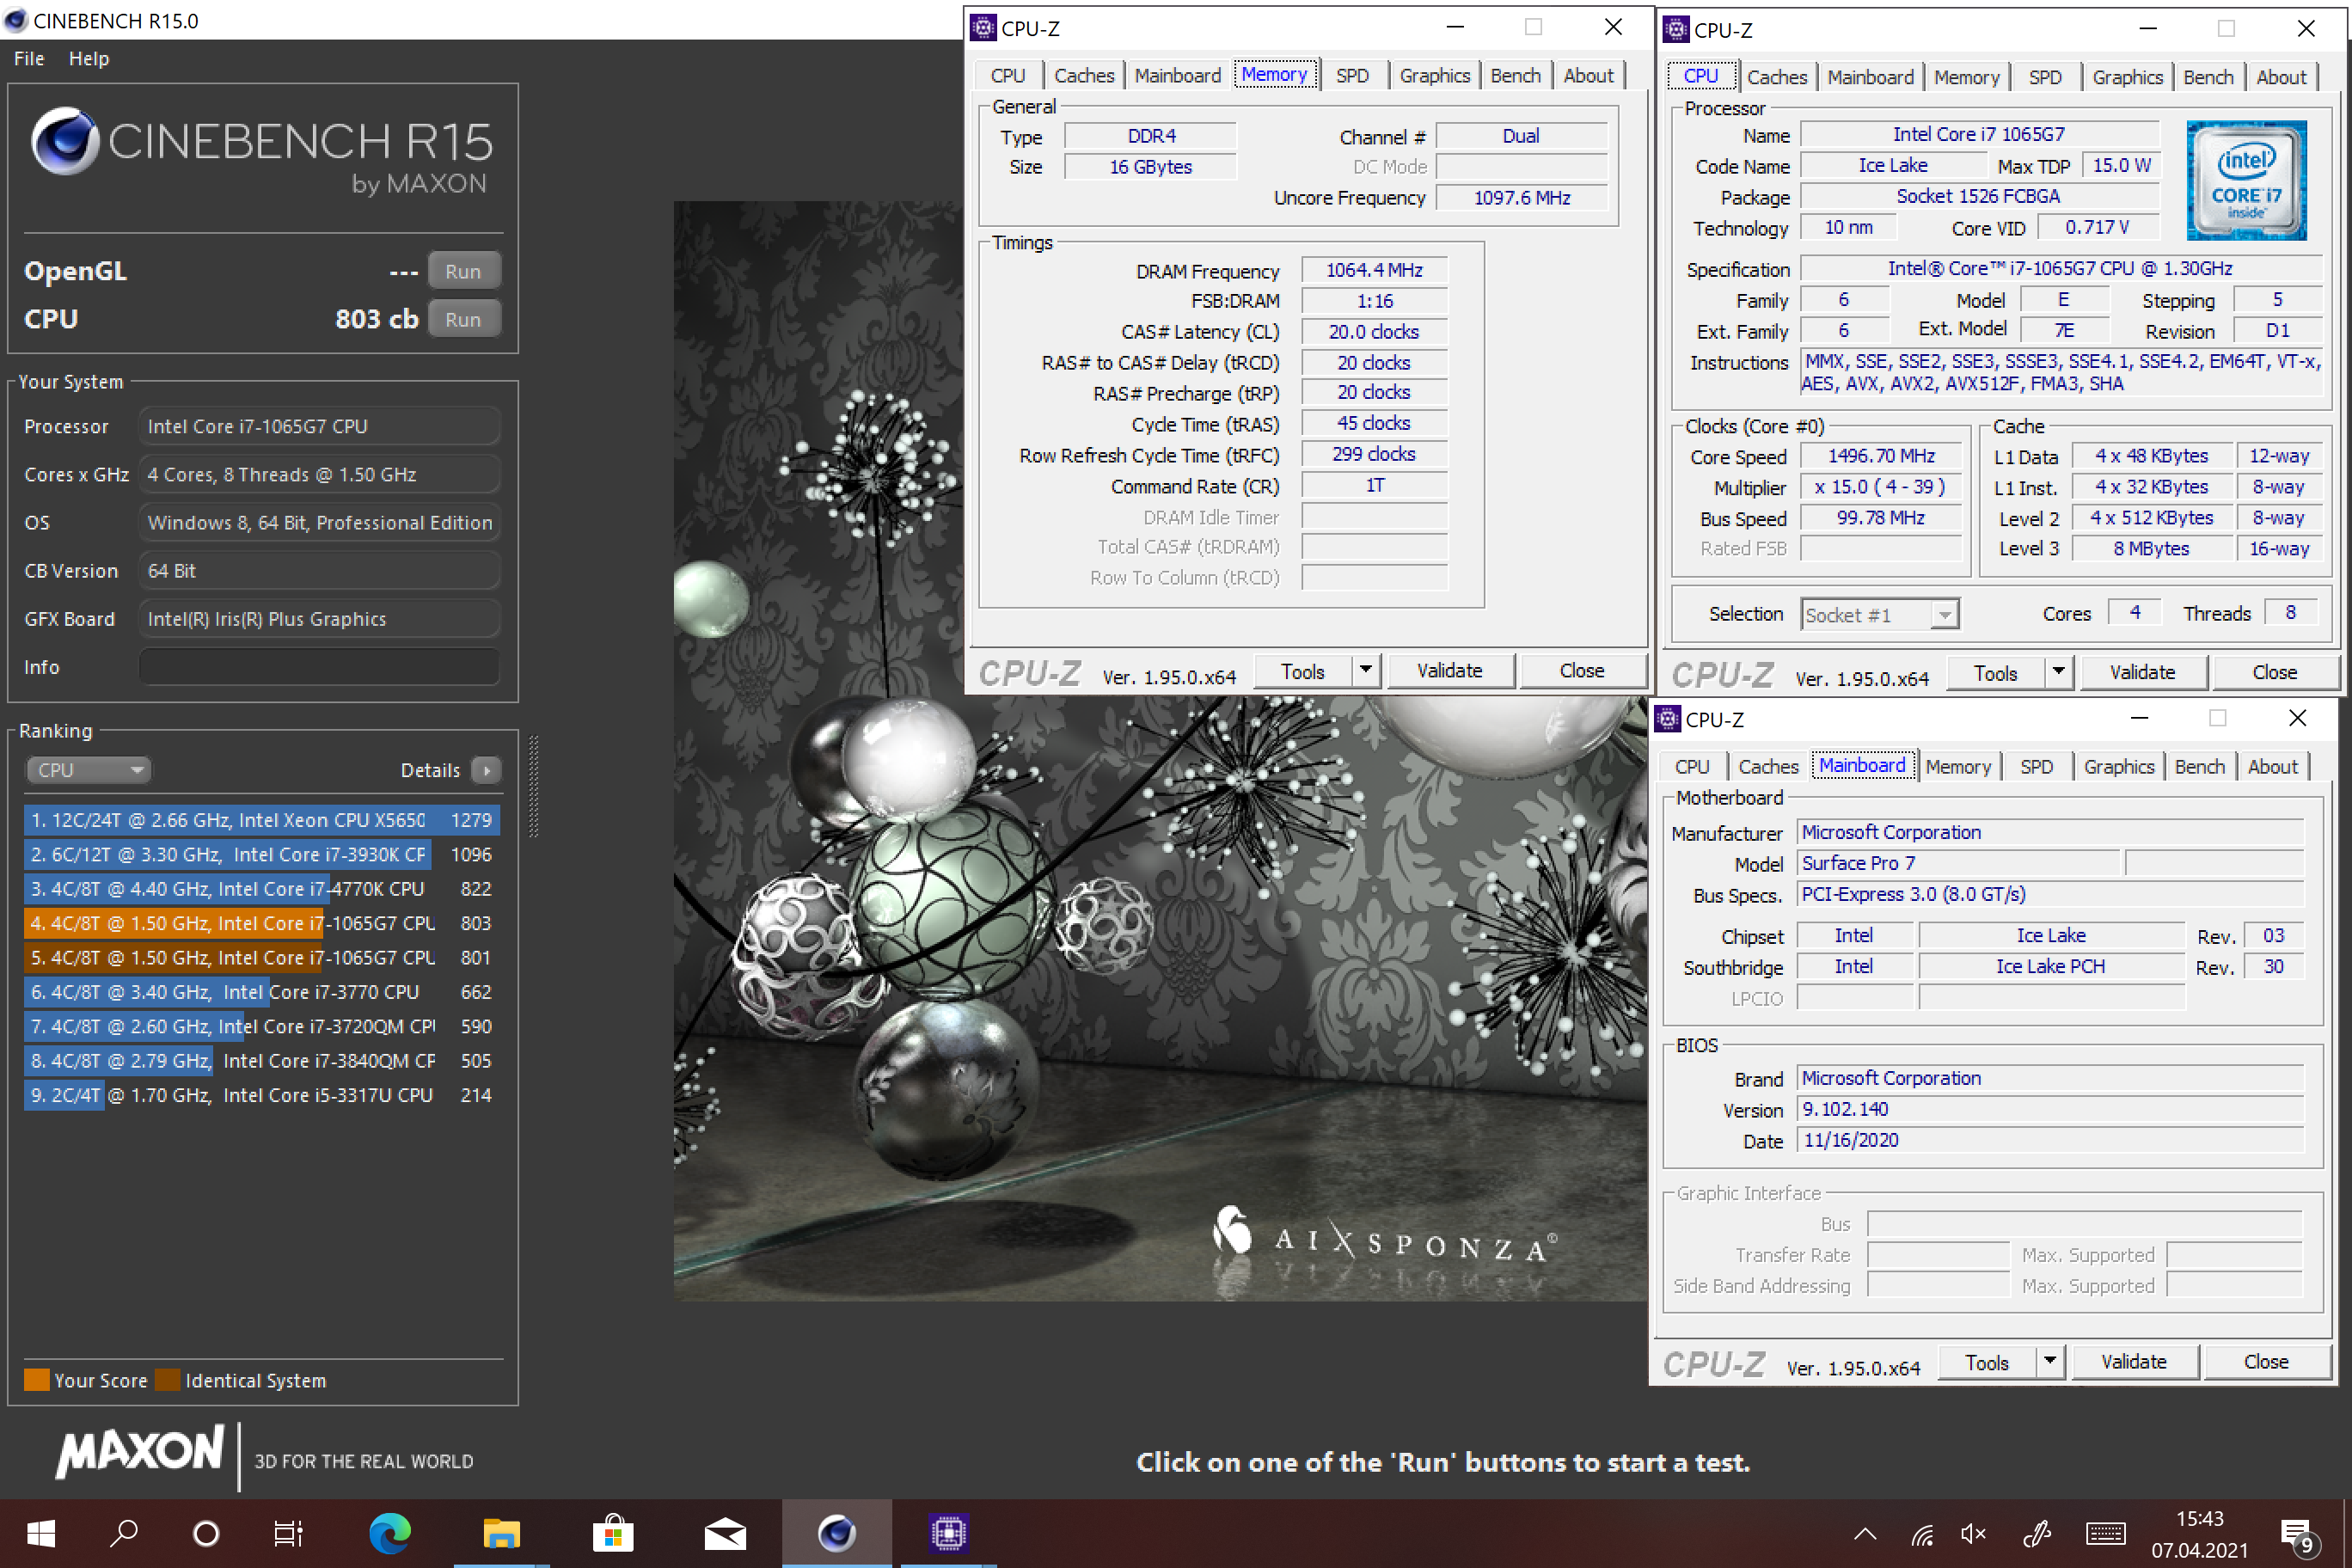Image resolution: width=2352 pixels, height=1568 pixels.
Task: Open Cinebench Help menu
Action: point(89,59)
